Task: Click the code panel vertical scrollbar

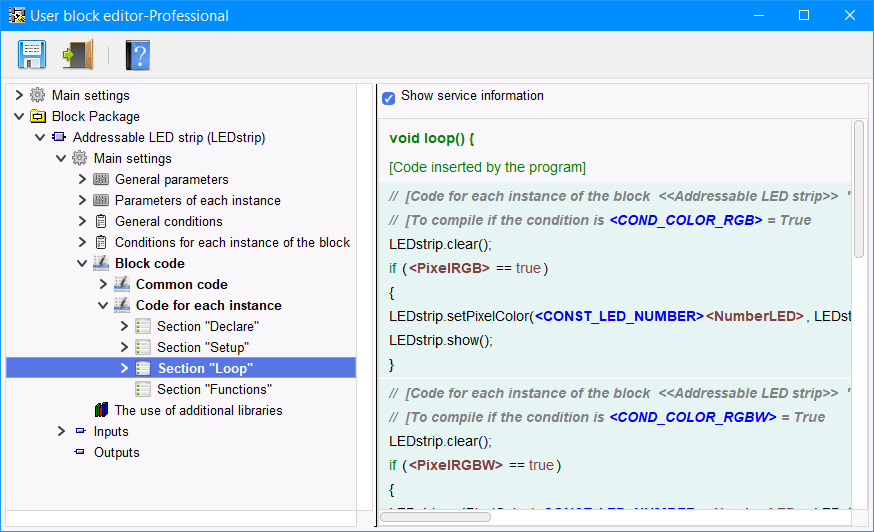Action: point(858,190)
